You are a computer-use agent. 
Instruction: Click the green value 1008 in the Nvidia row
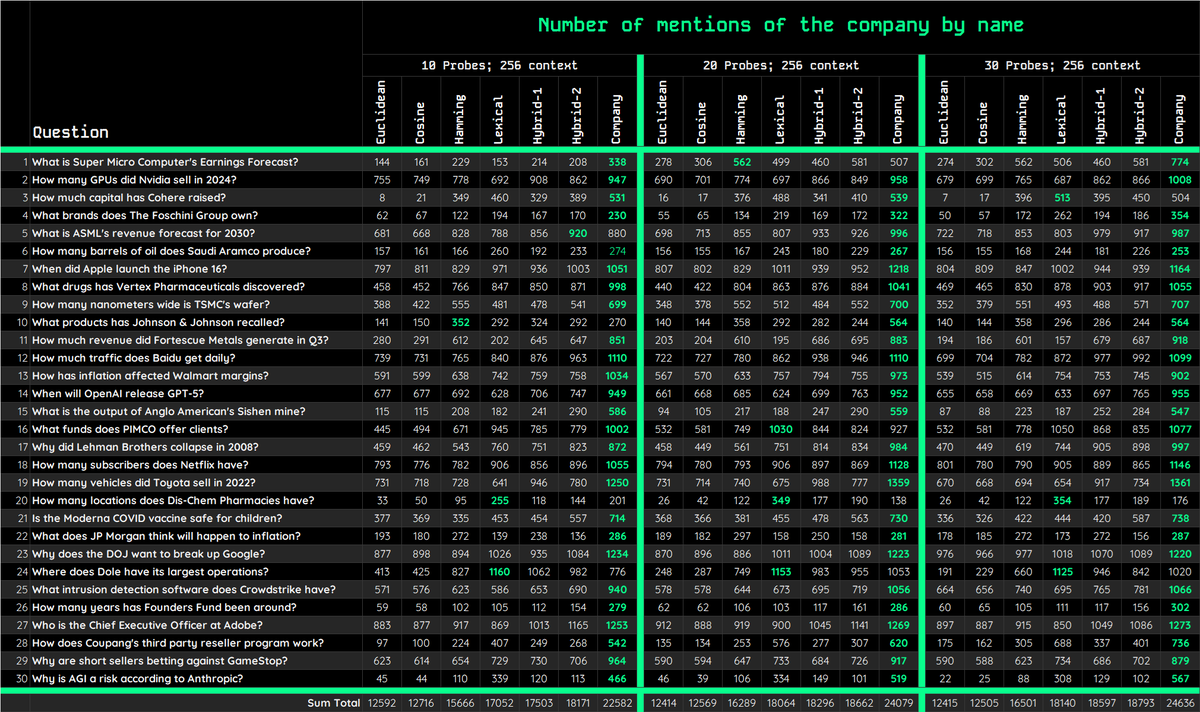coord(1179,179)
